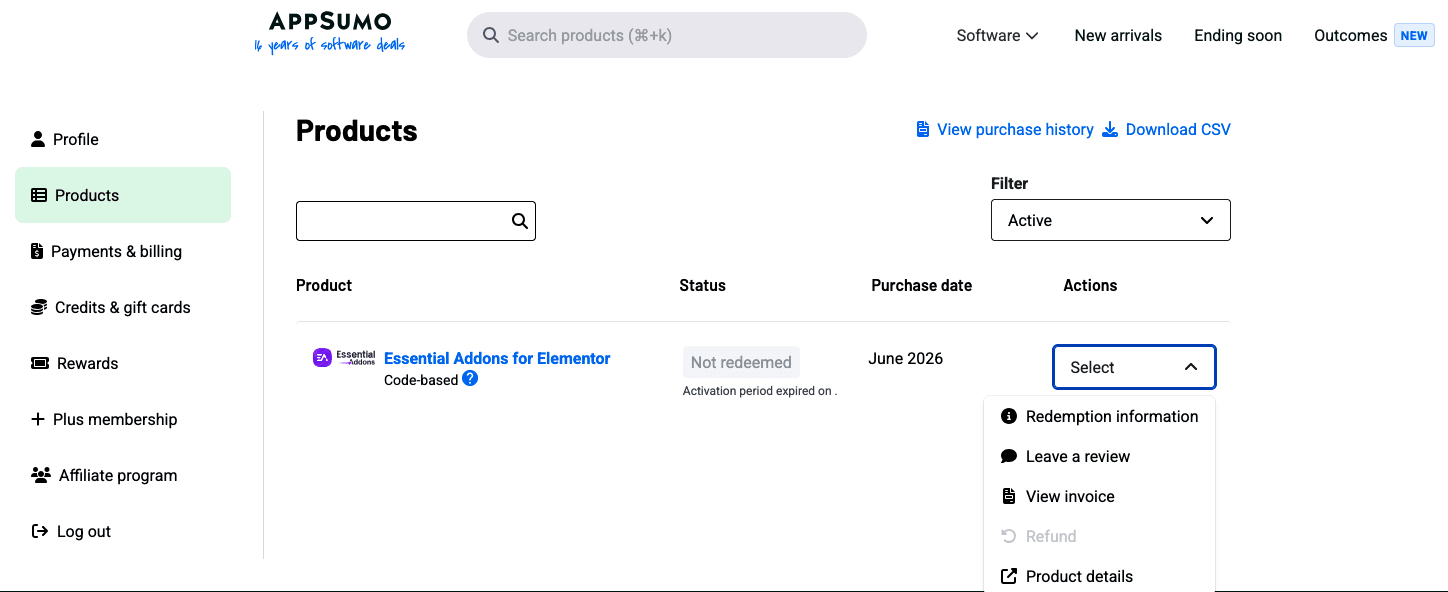1448x592 pixels.
Task: Choose Product details from actions menu
Action: (1100, 576)
